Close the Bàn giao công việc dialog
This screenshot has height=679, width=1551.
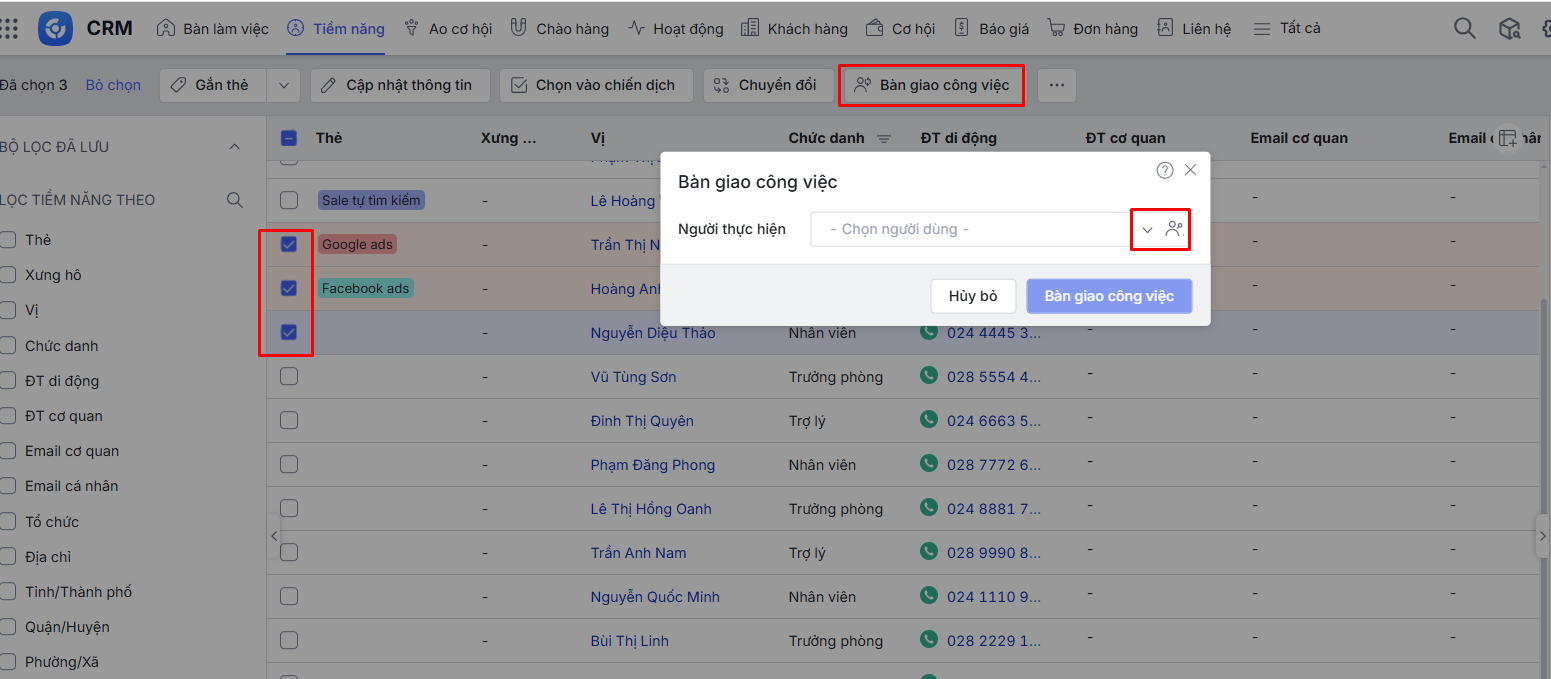click(1190, 170)
